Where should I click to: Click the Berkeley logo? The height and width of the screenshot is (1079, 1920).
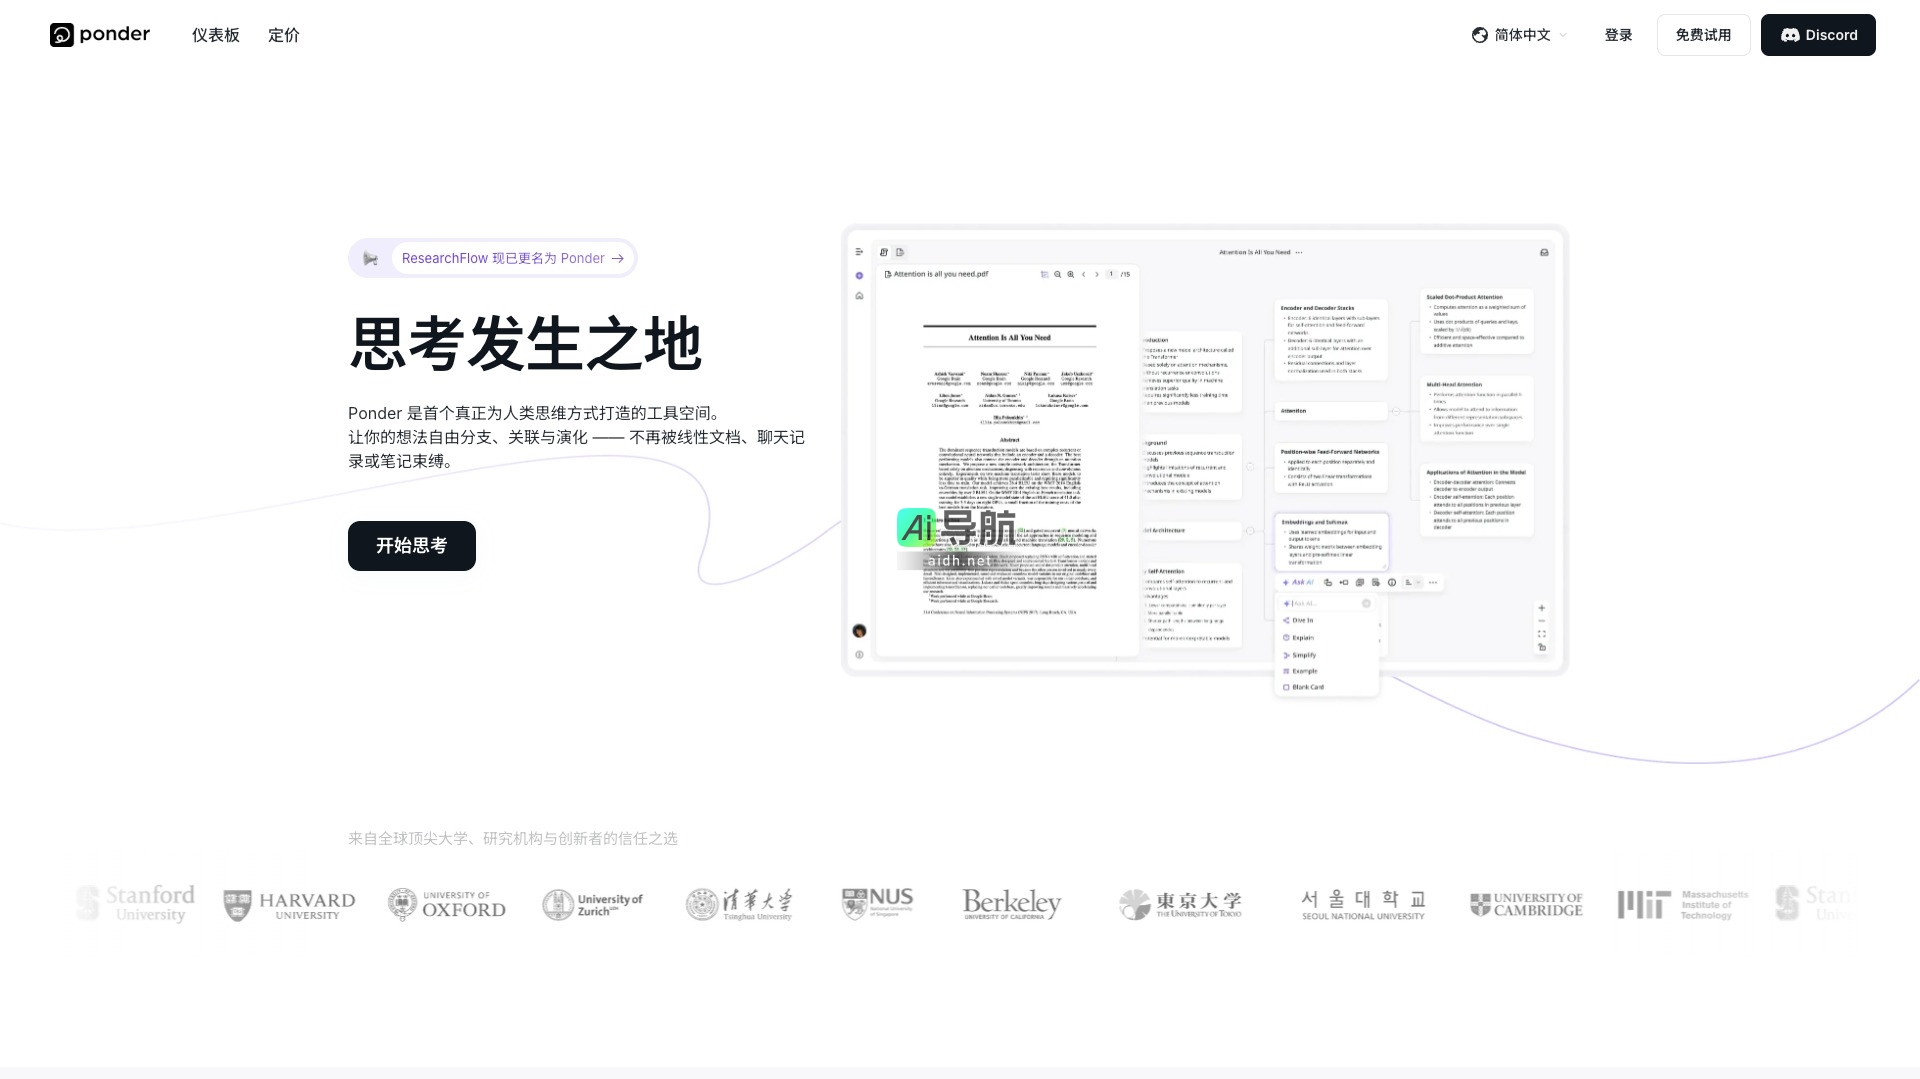(1011, 904)
